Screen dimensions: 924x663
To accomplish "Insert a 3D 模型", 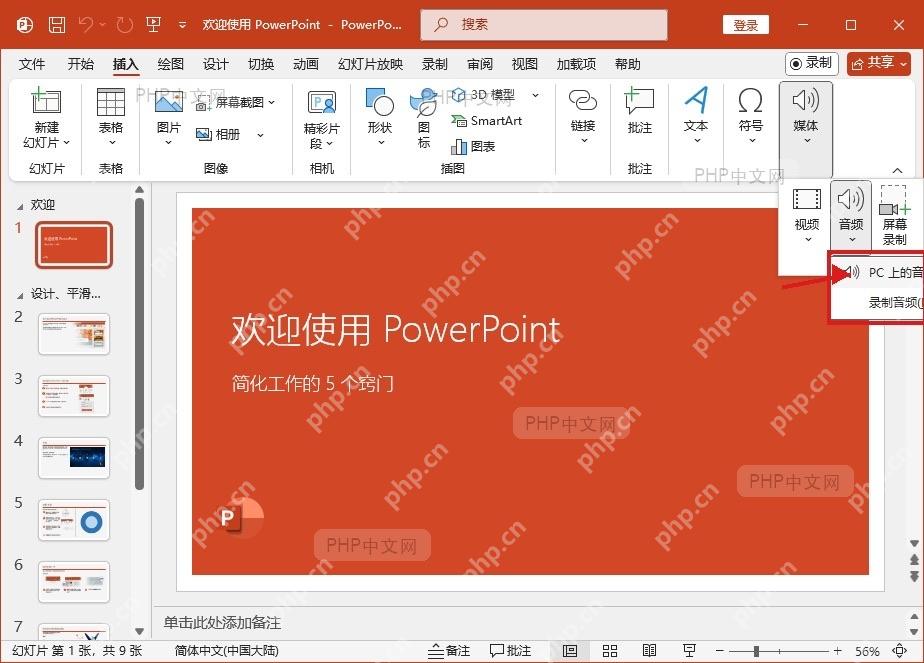I will pos(483,95).
